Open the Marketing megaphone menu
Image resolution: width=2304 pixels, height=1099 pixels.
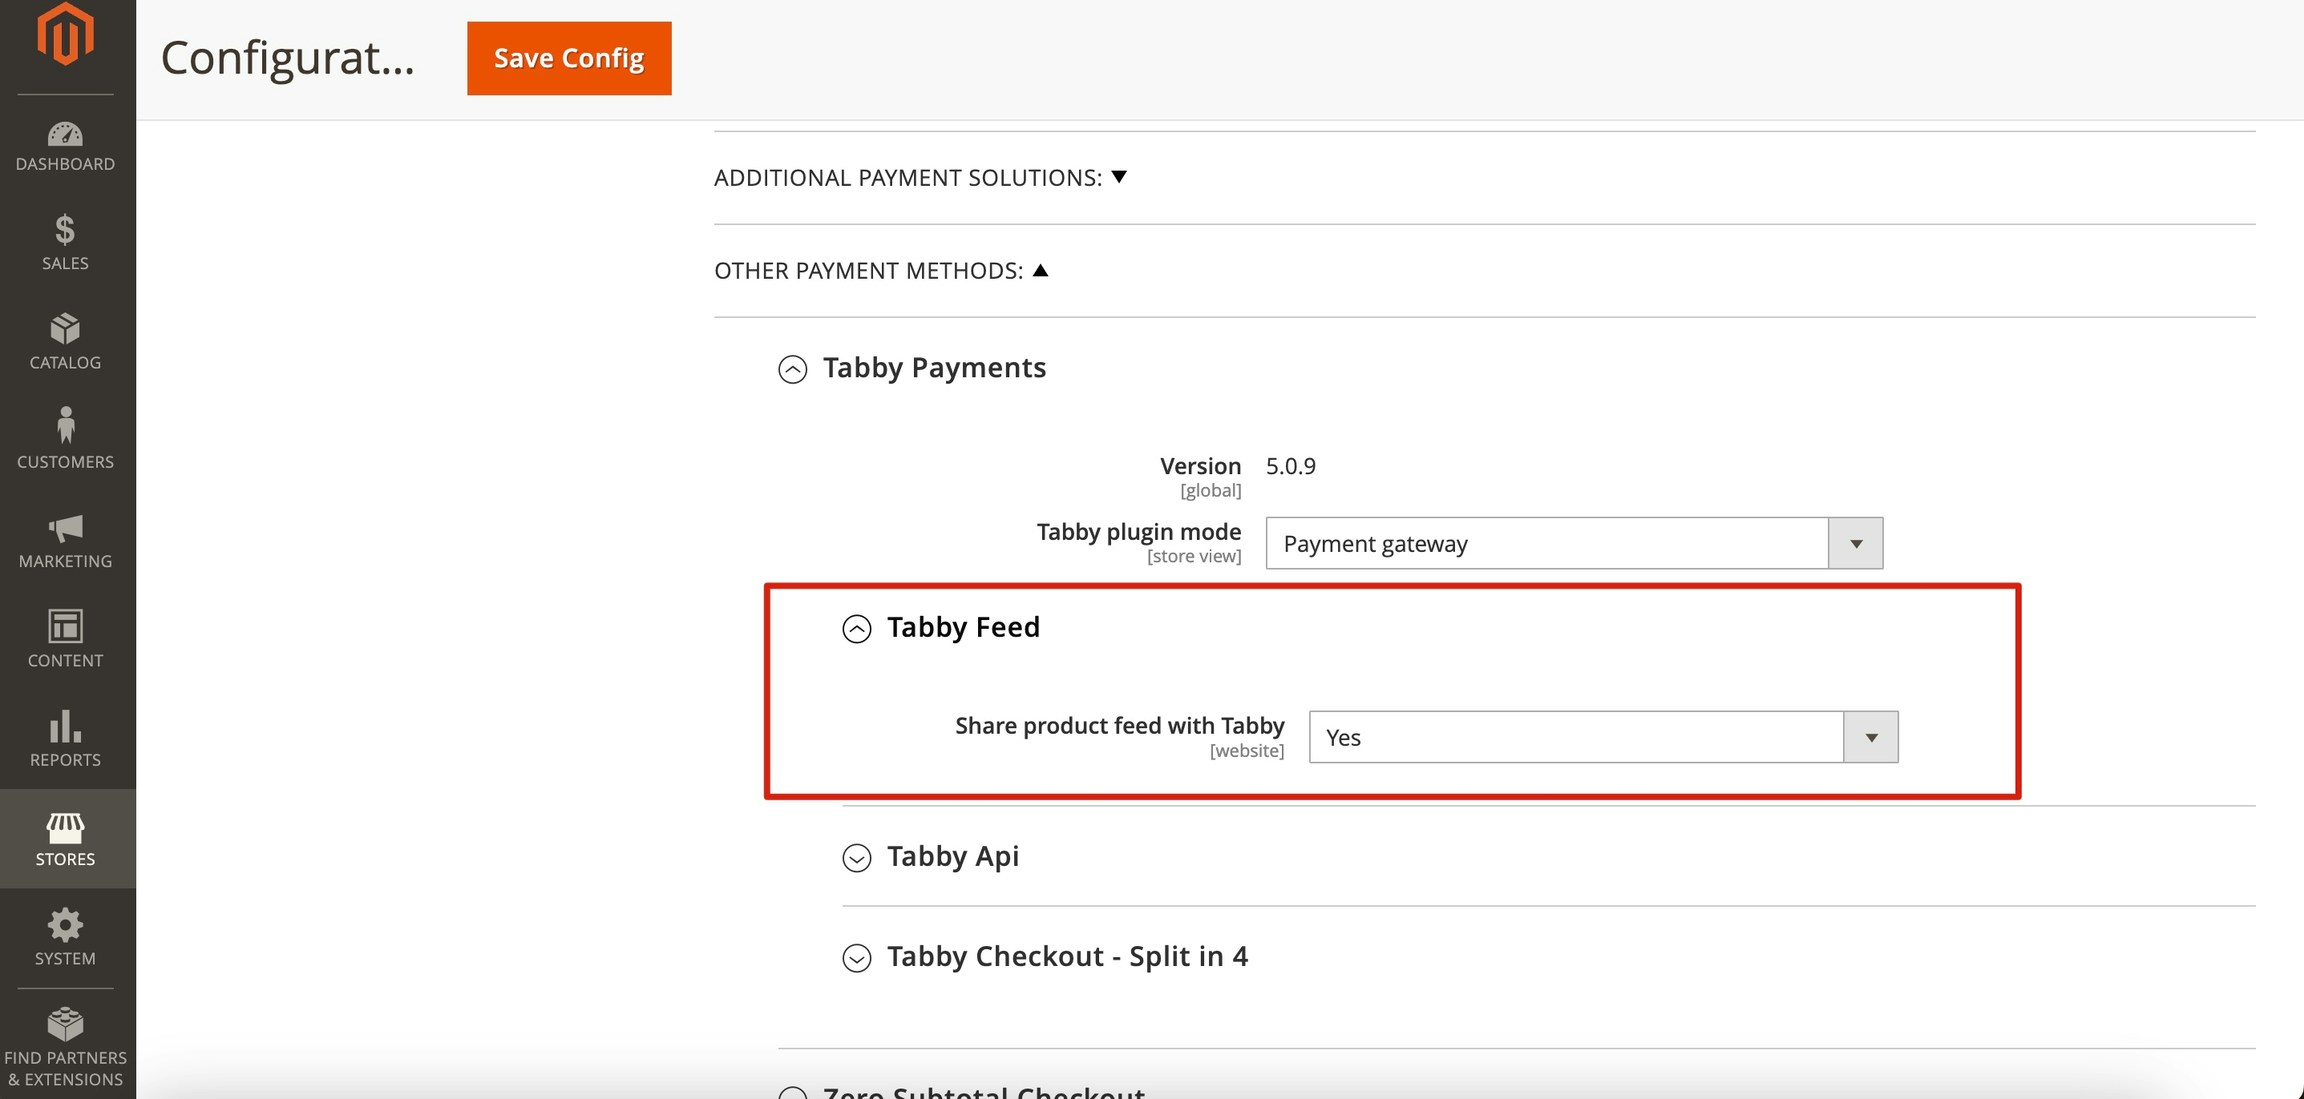[66, 541]
